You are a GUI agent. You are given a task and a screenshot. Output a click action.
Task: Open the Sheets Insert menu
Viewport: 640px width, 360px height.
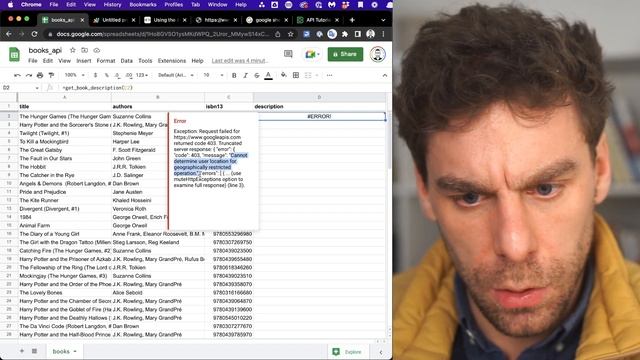pos(84,60)
